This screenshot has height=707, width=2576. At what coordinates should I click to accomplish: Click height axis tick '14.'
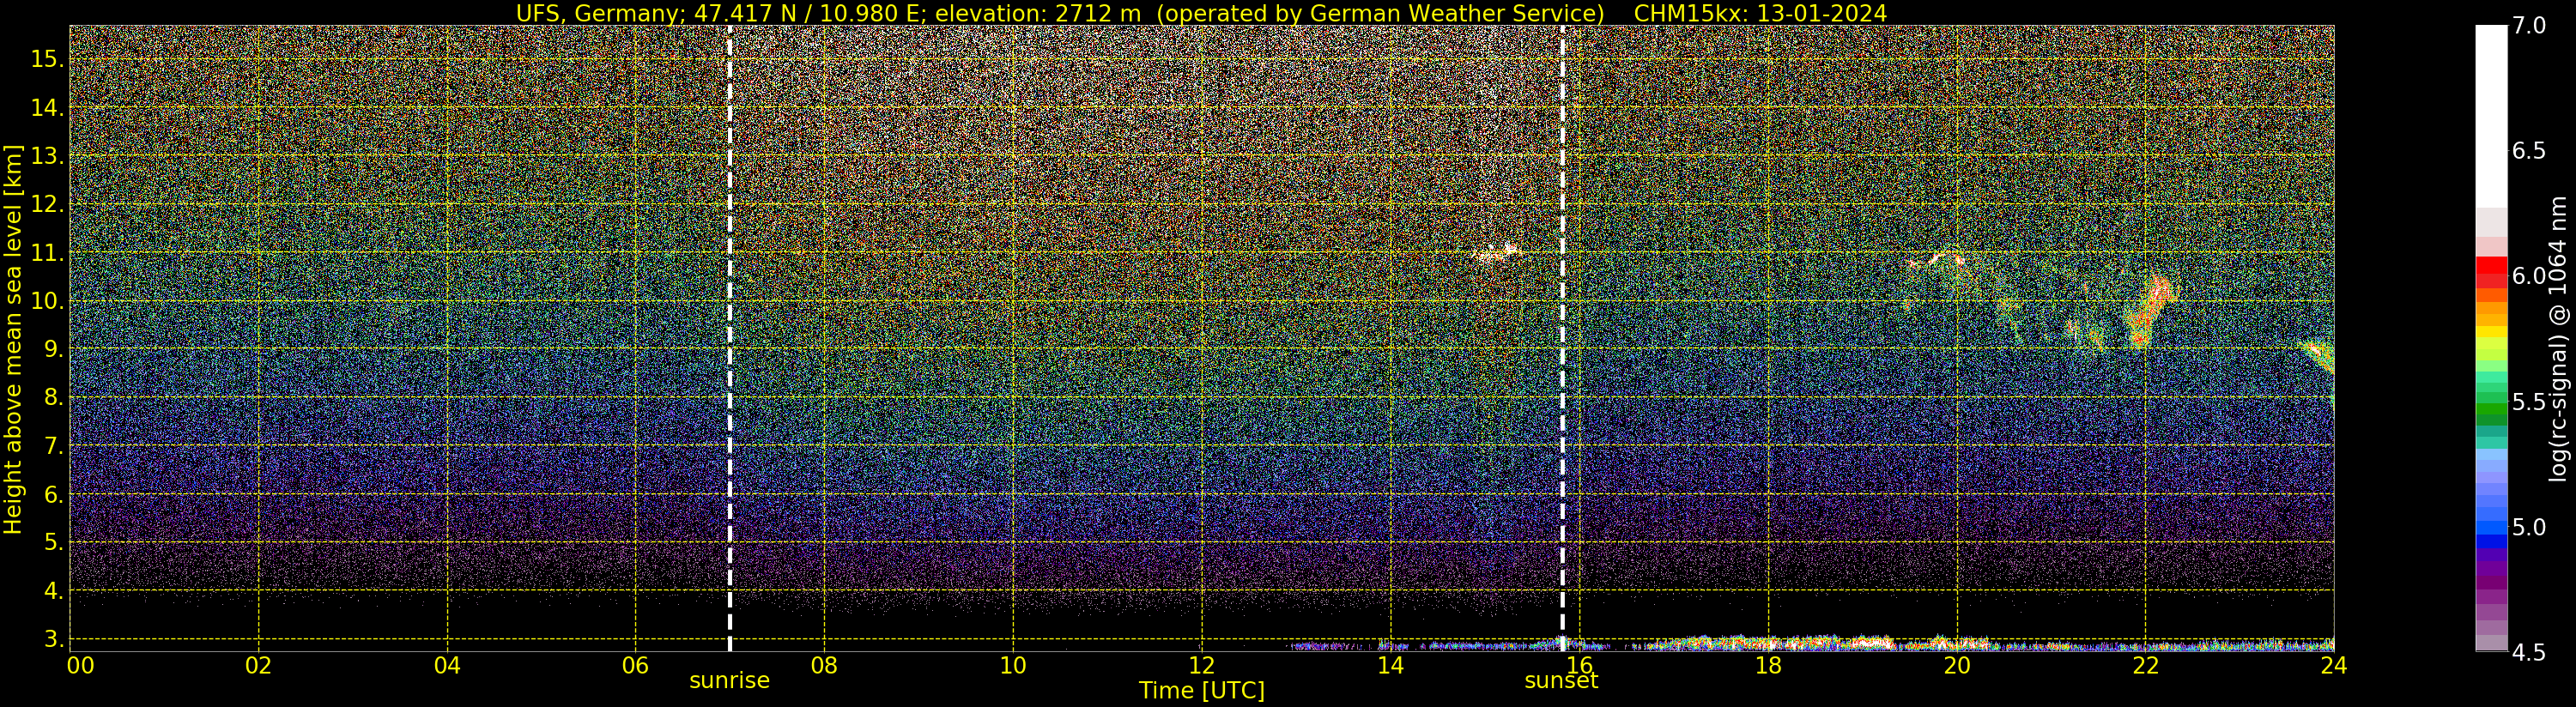[x=48, y=108]
